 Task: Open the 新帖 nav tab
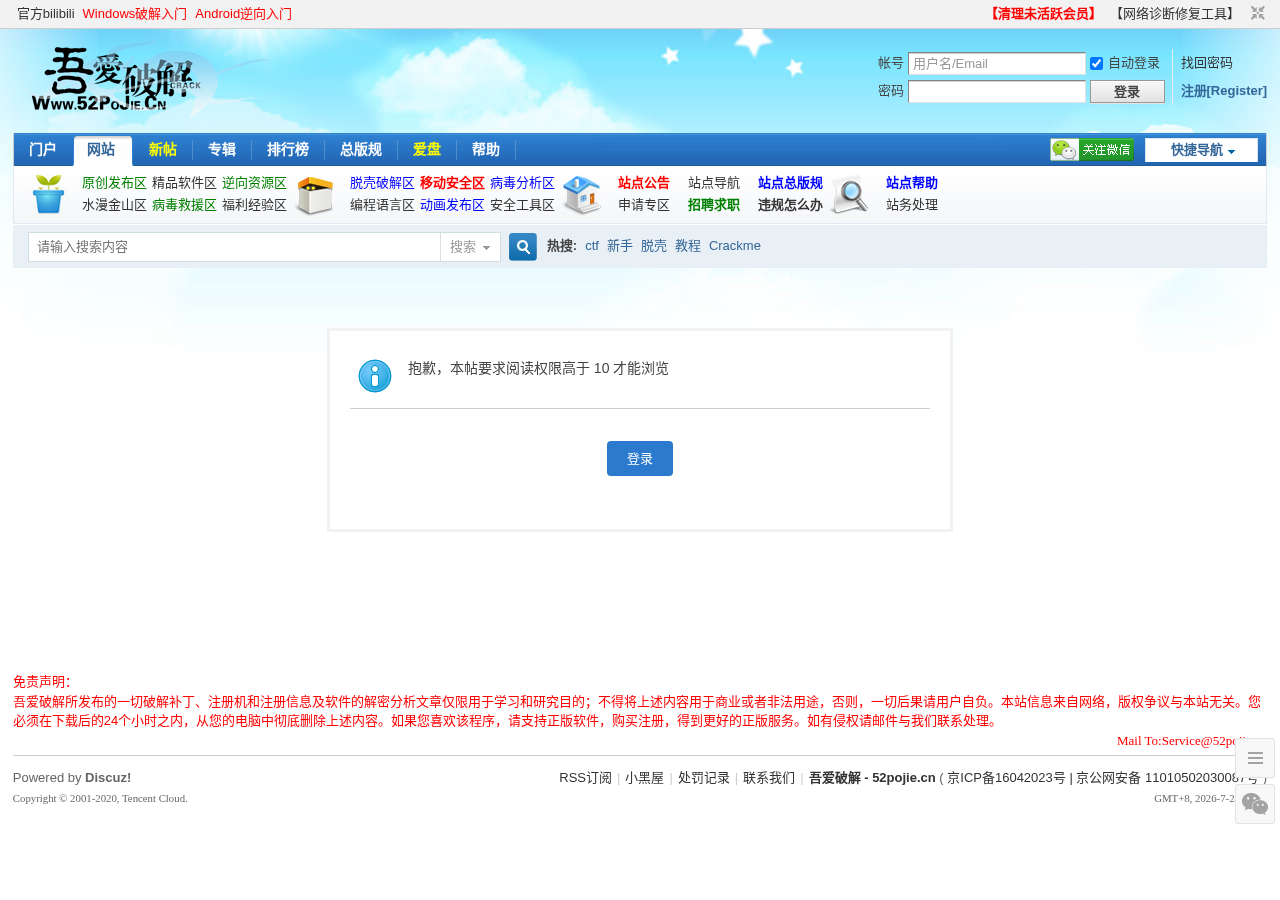pyautogui.click(x=163, y=150)
